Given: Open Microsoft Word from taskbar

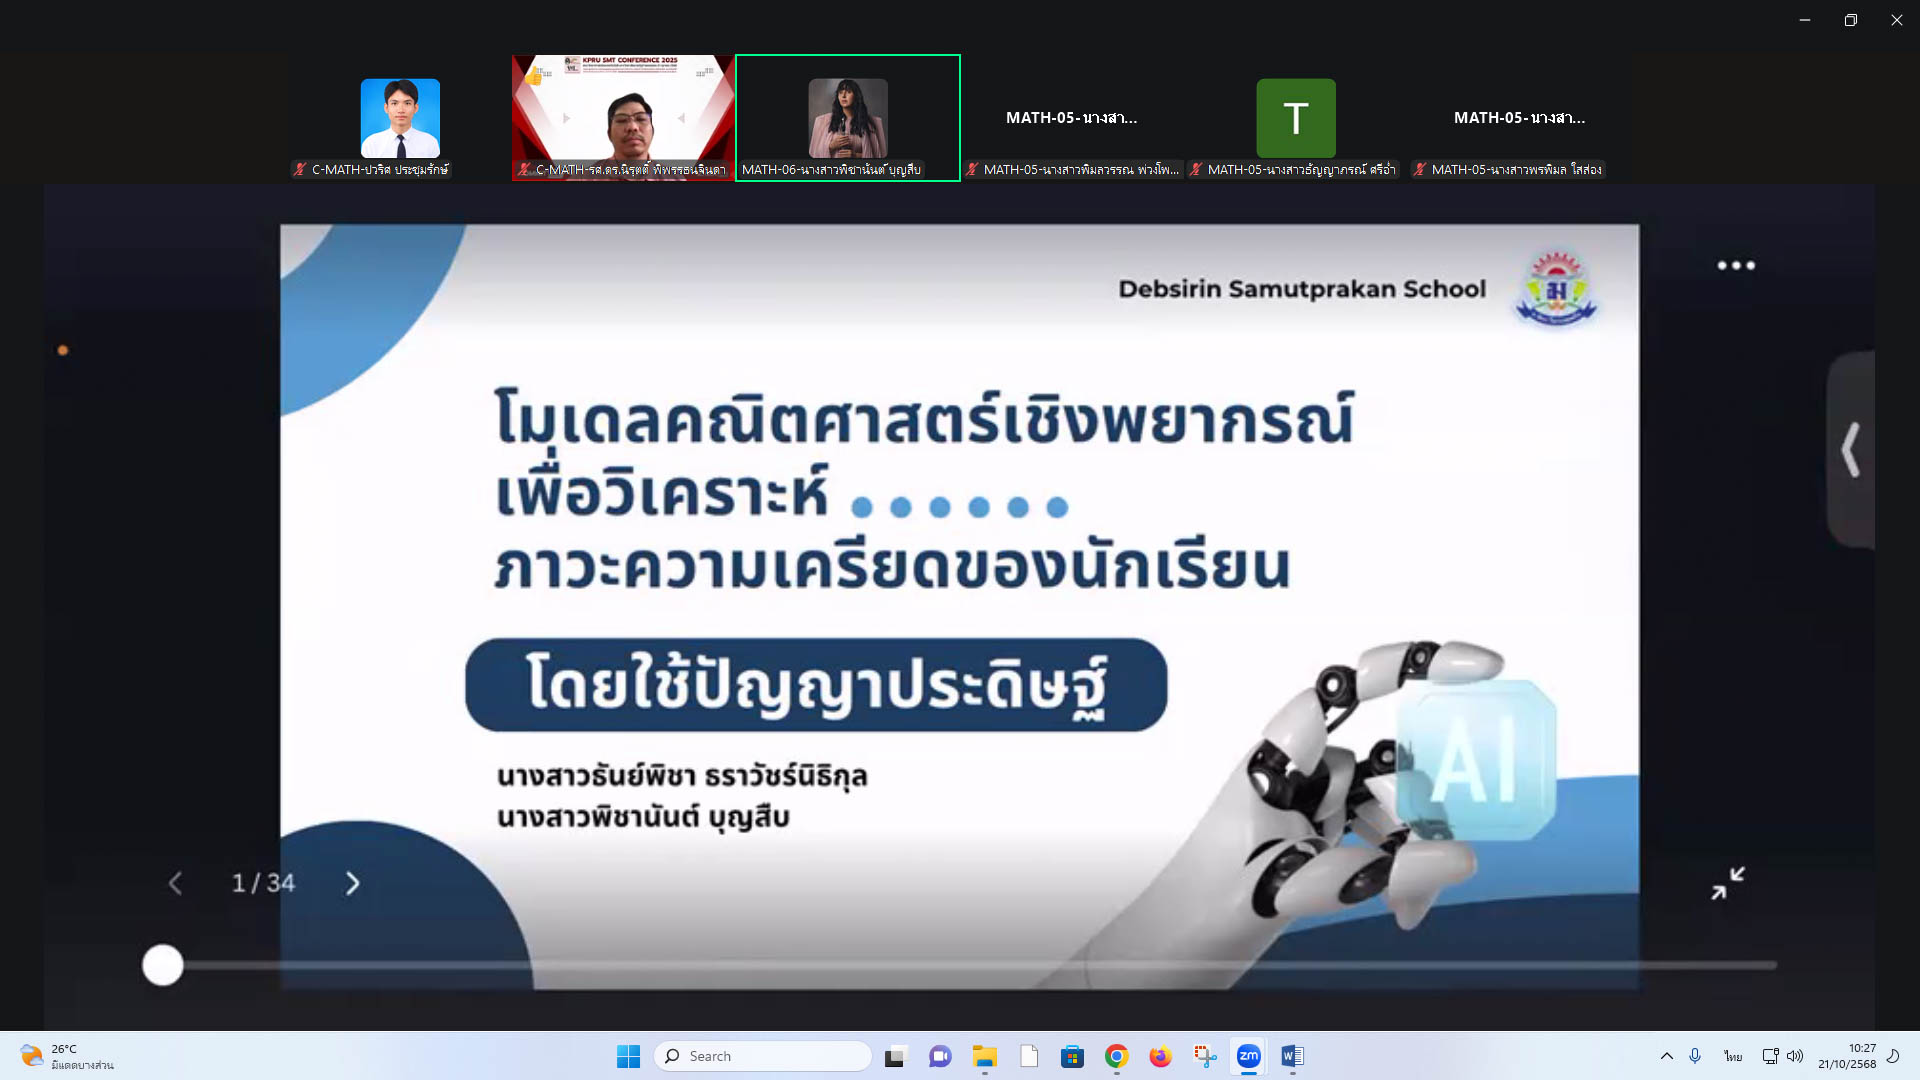Looking at the screenshot, I should (x=1292, y=1056).
